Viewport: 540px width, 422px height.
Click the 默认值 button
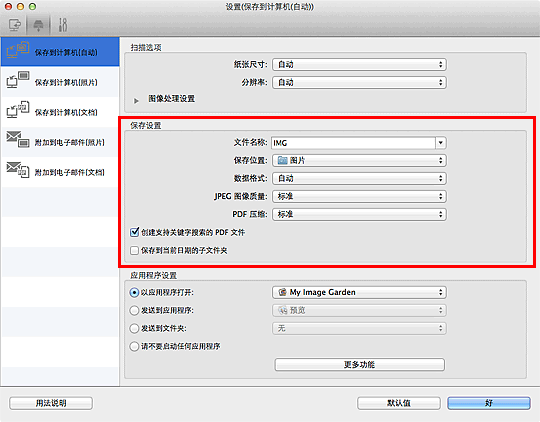pyautogui.click(x=399, y=403)
